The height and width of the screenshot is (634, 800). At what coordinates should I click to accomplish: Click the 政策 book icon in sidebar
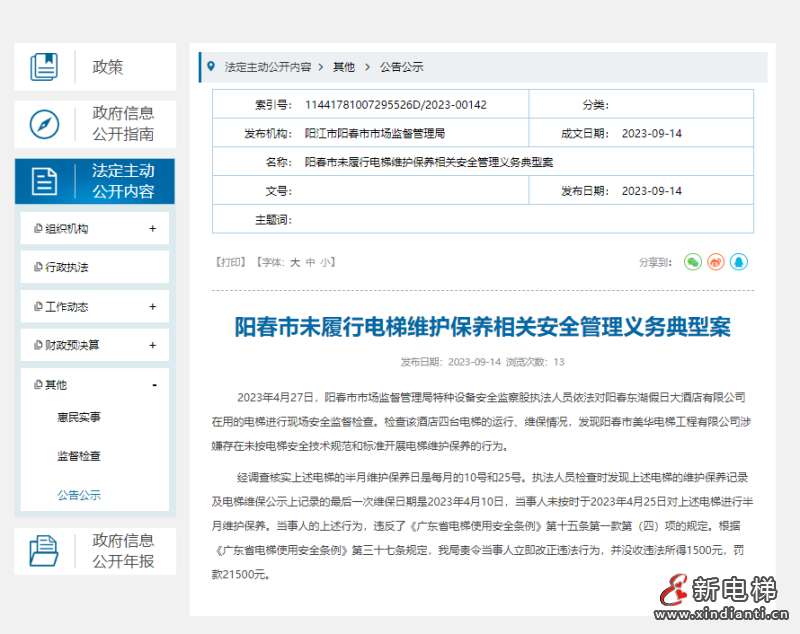click(44, 67)
